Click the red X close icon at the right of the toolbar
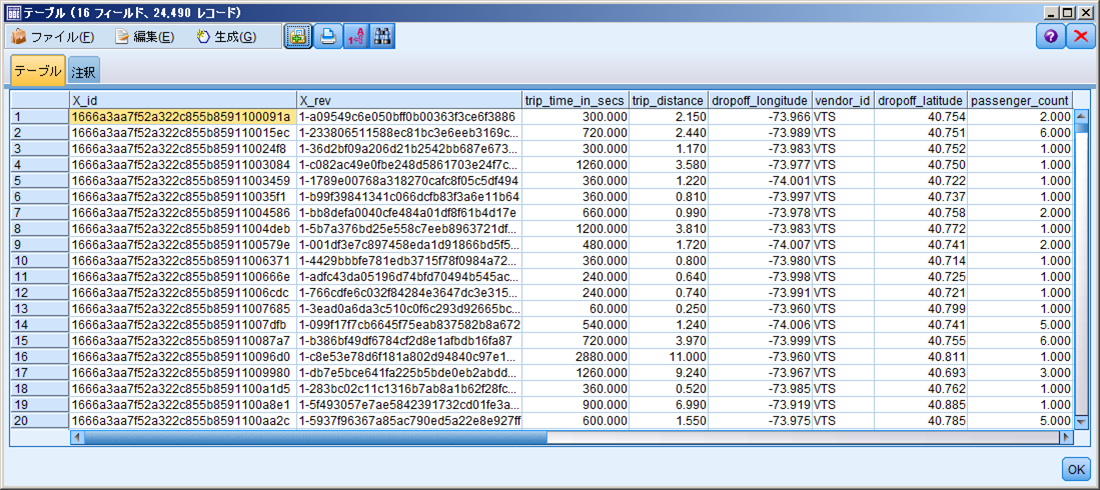The image size is (1100, 490). (1080, 37)
